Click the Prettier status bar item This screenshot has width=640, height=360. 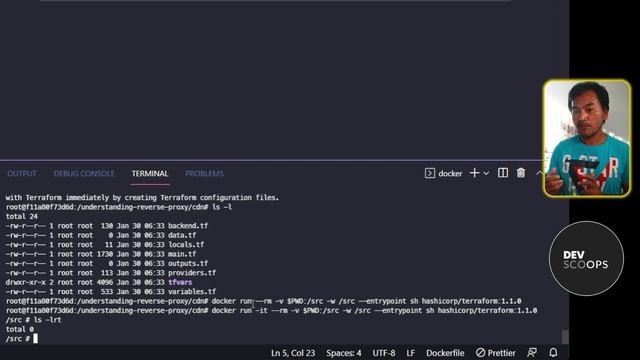pyautogui.click(x=496, y=353)
